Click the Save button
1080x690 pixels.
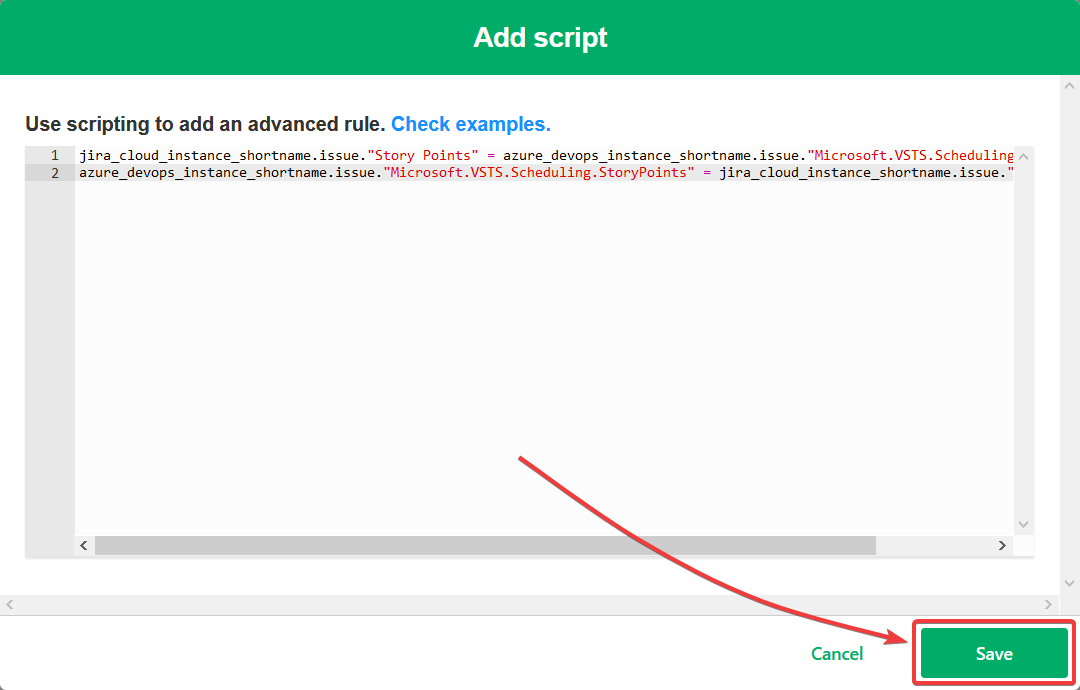(994, 653)
